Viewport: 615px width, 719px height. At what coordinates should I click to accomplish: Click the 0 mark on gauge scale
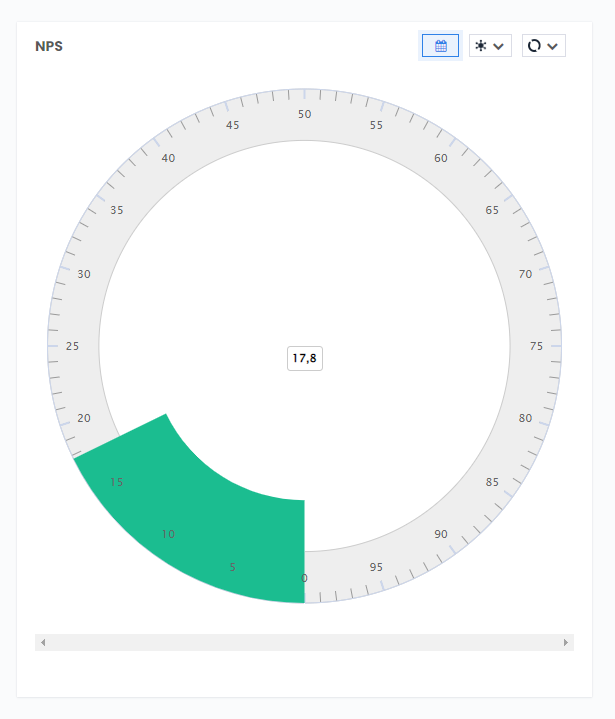(305, 578)
